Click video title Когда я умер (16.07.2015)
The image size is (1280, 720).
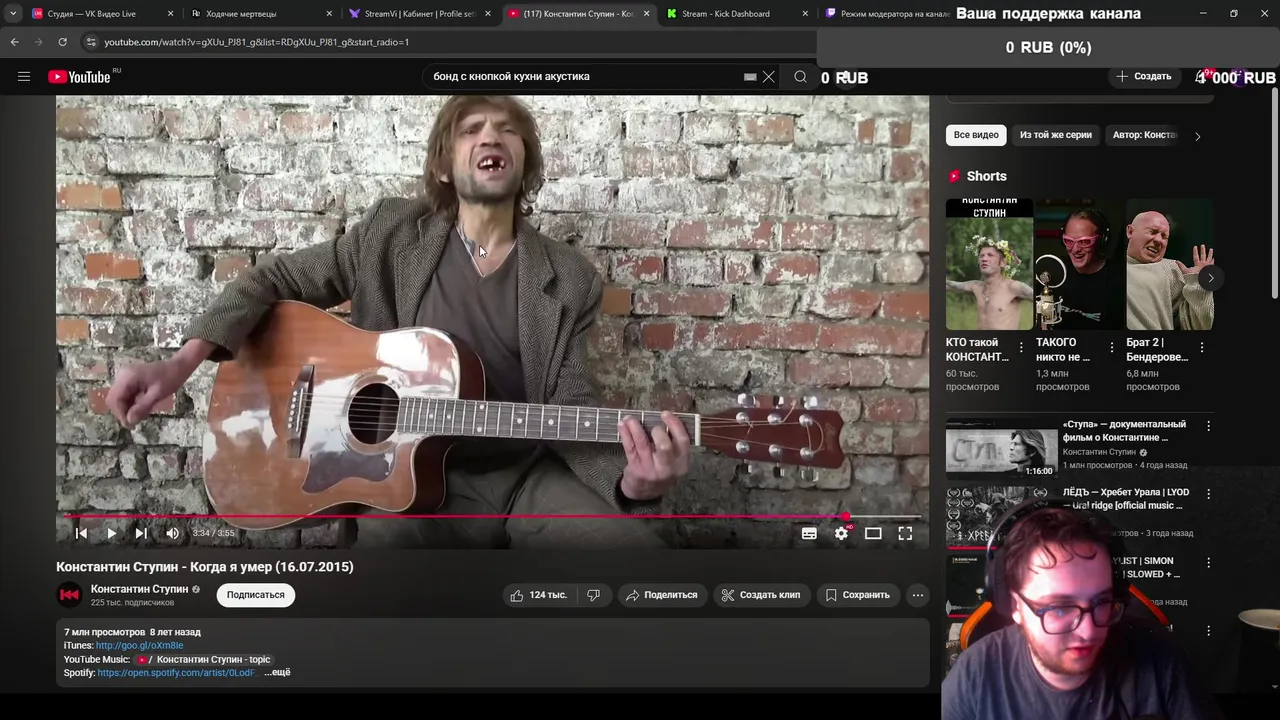[x=204, y=567]
